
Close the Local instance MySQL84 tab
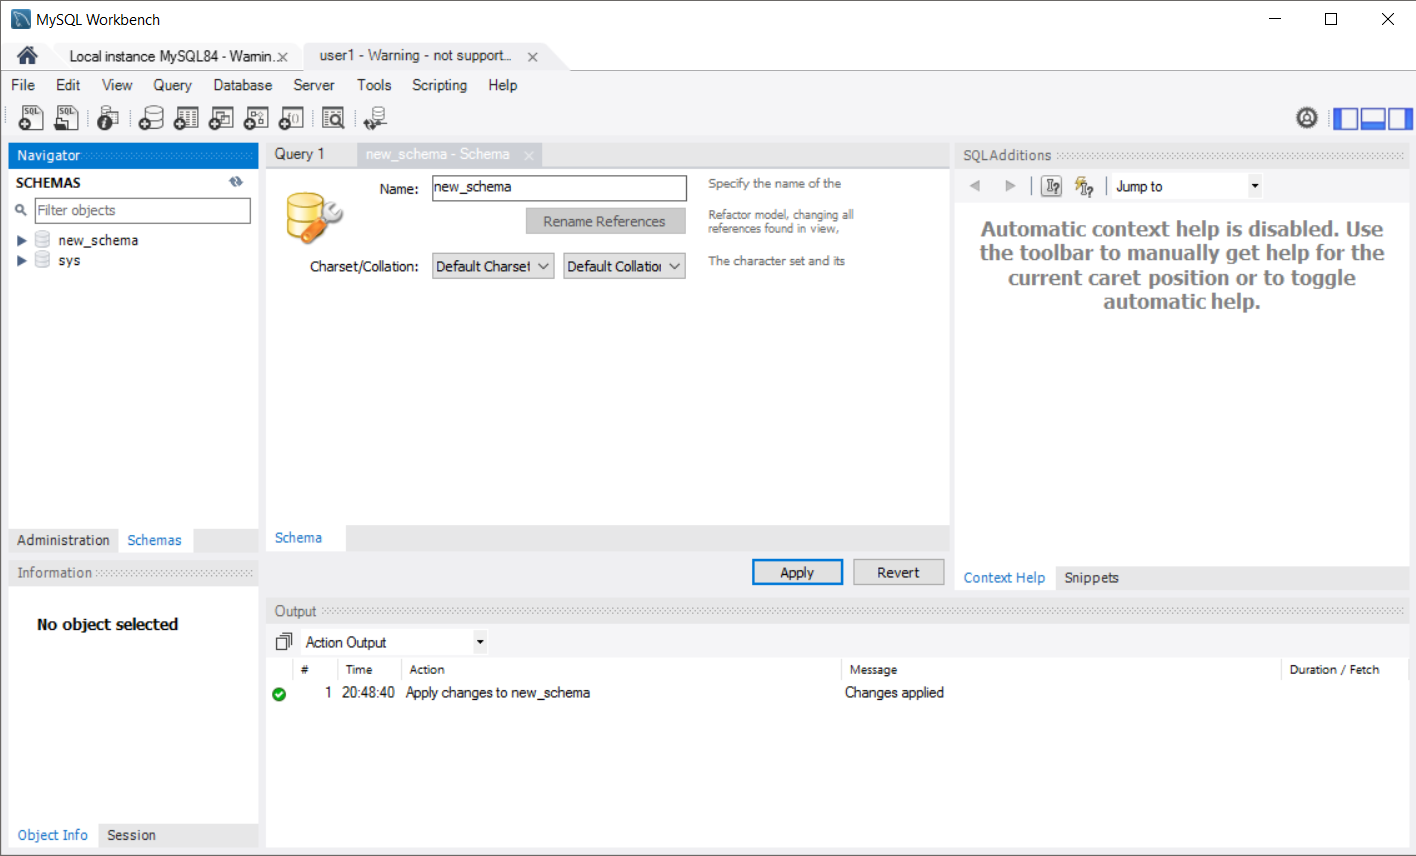tap(283, 57)
